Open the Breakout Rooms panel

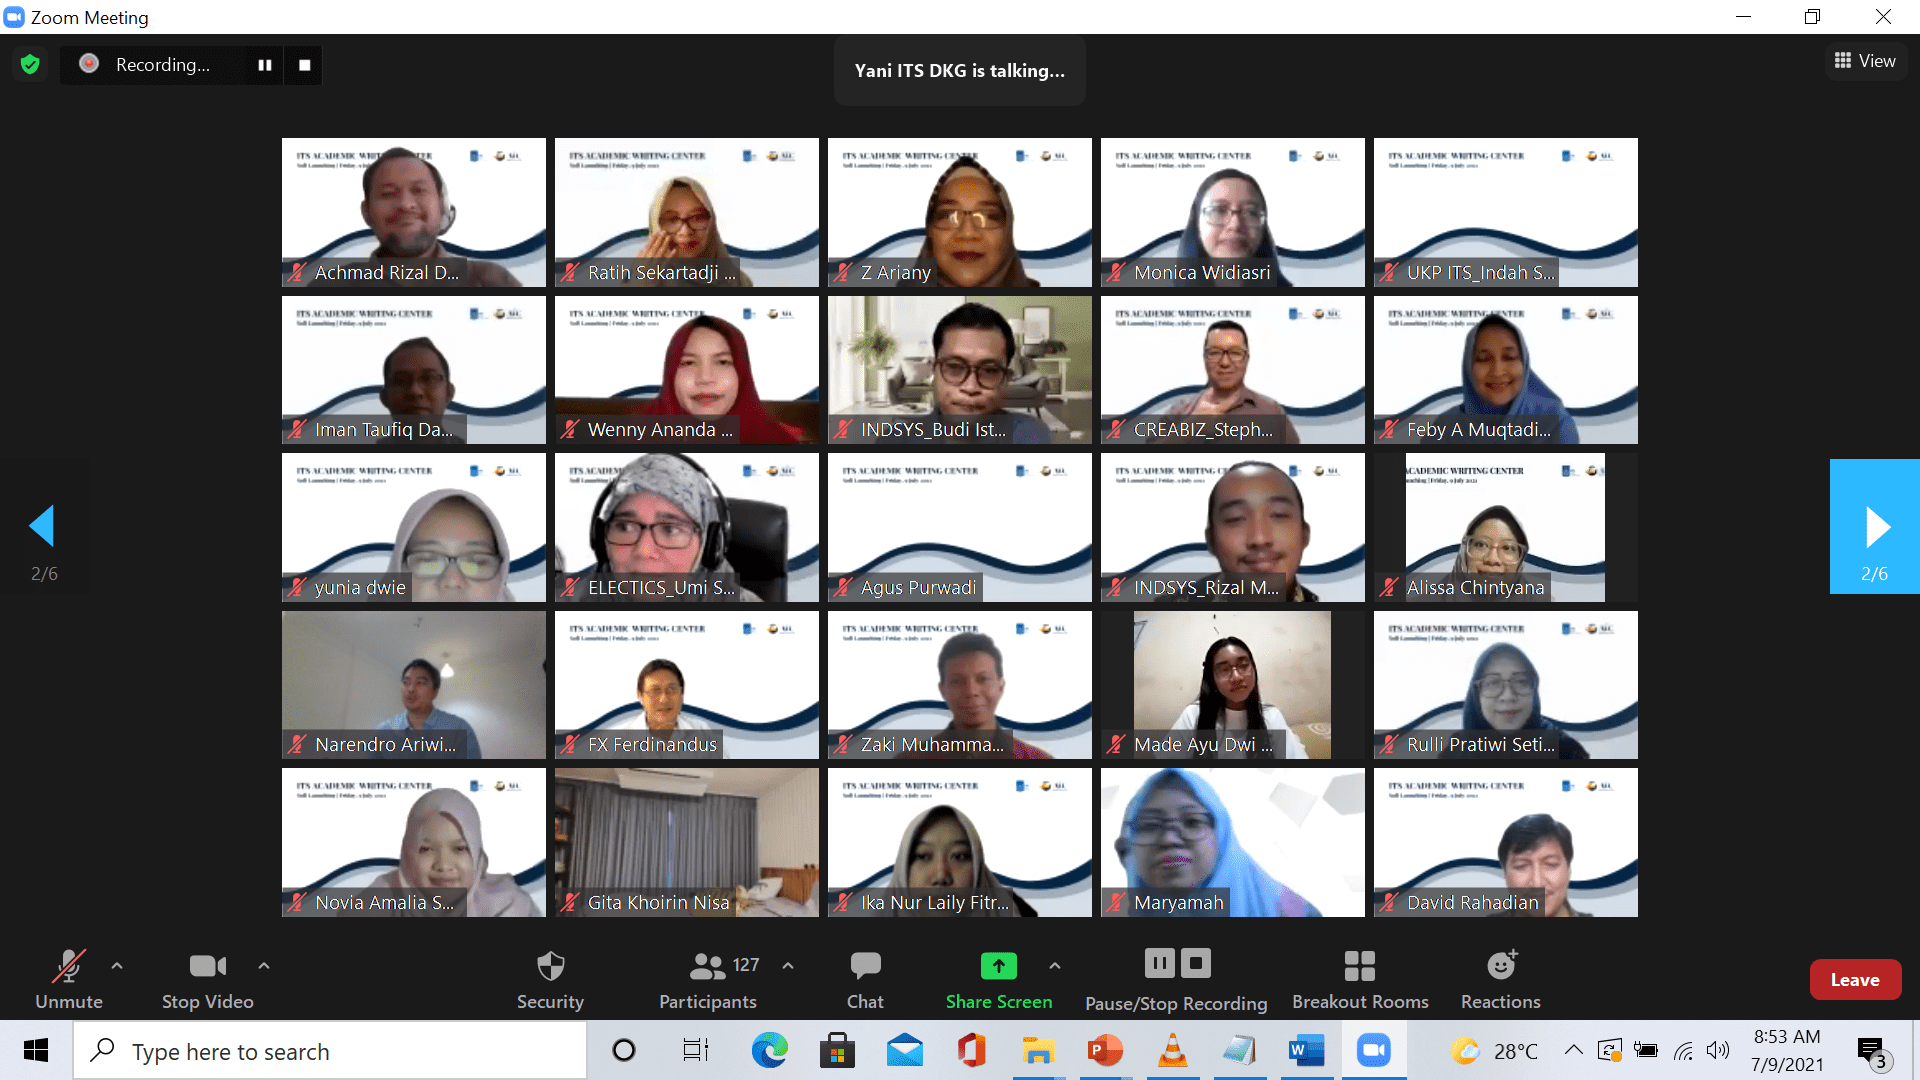tap(1359, 967)
